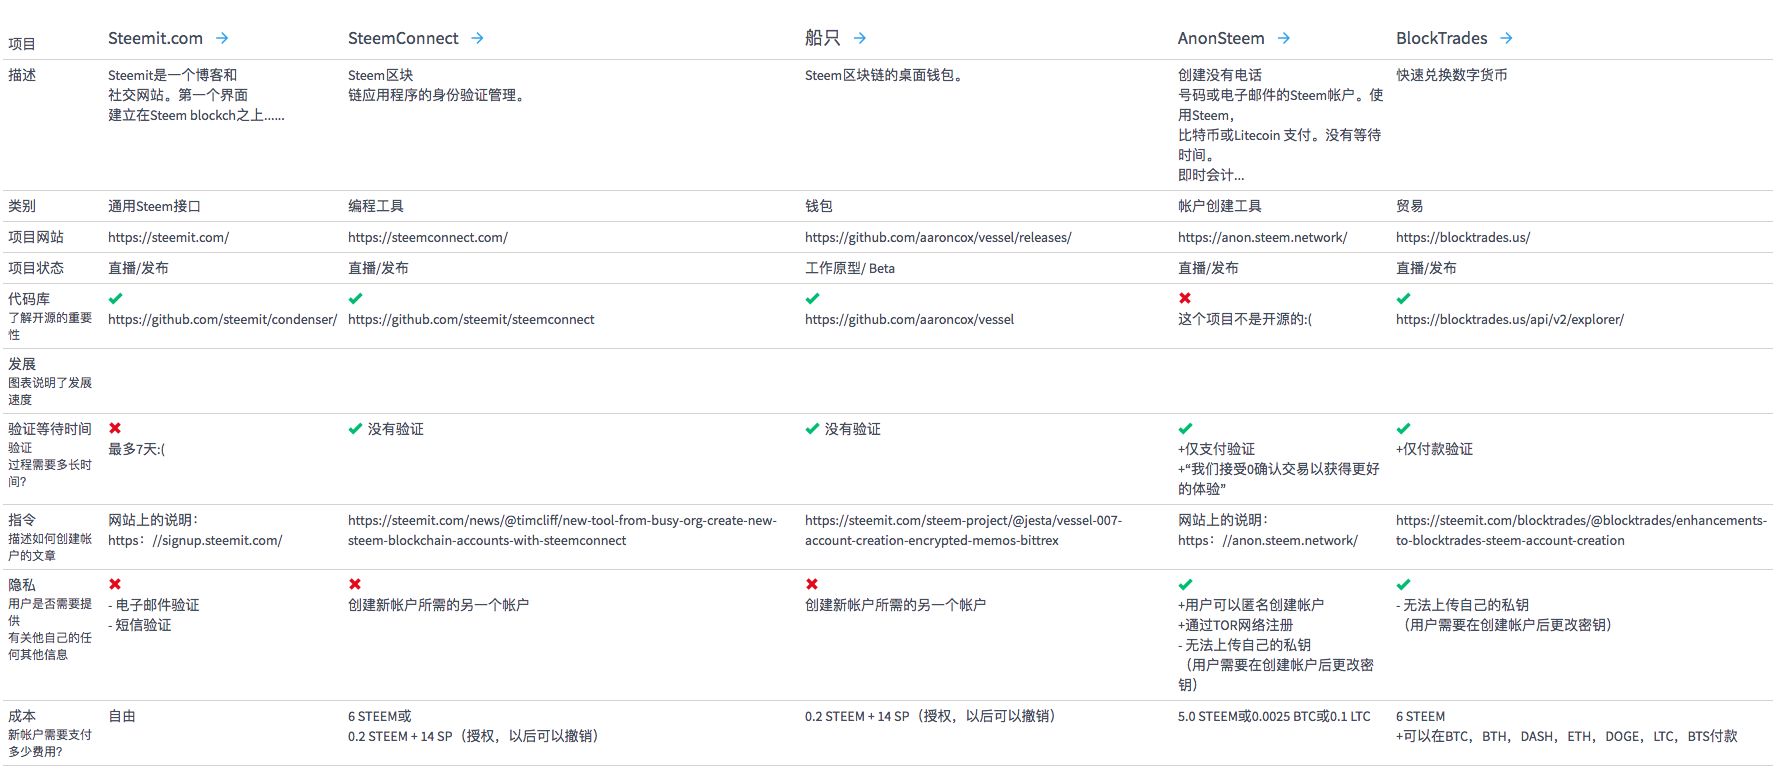
Task: Open the SteemConnect column header
Action: pyautogui.click(x=403, y=38)
